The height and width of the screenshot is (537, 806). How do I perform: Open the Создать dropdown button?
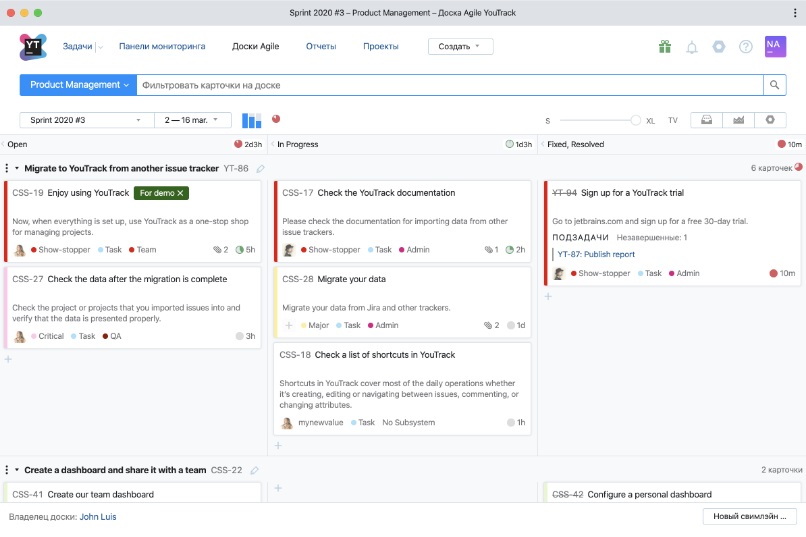pos(460,46)
